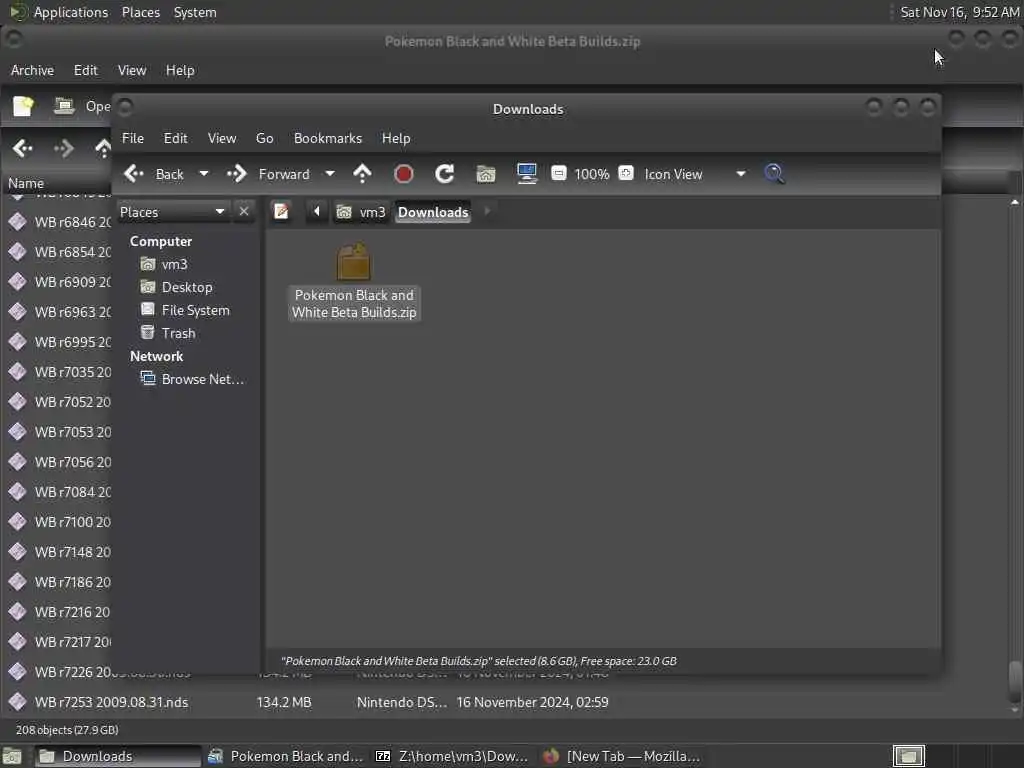
Task: Open Trash in the sidebar
Action: coord(178,333)
